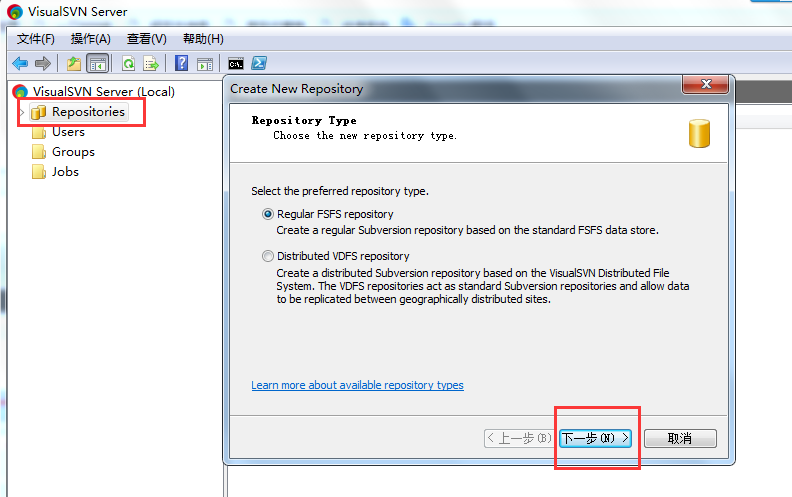Select Regular FSFS repository option

[x=268, y=214]
